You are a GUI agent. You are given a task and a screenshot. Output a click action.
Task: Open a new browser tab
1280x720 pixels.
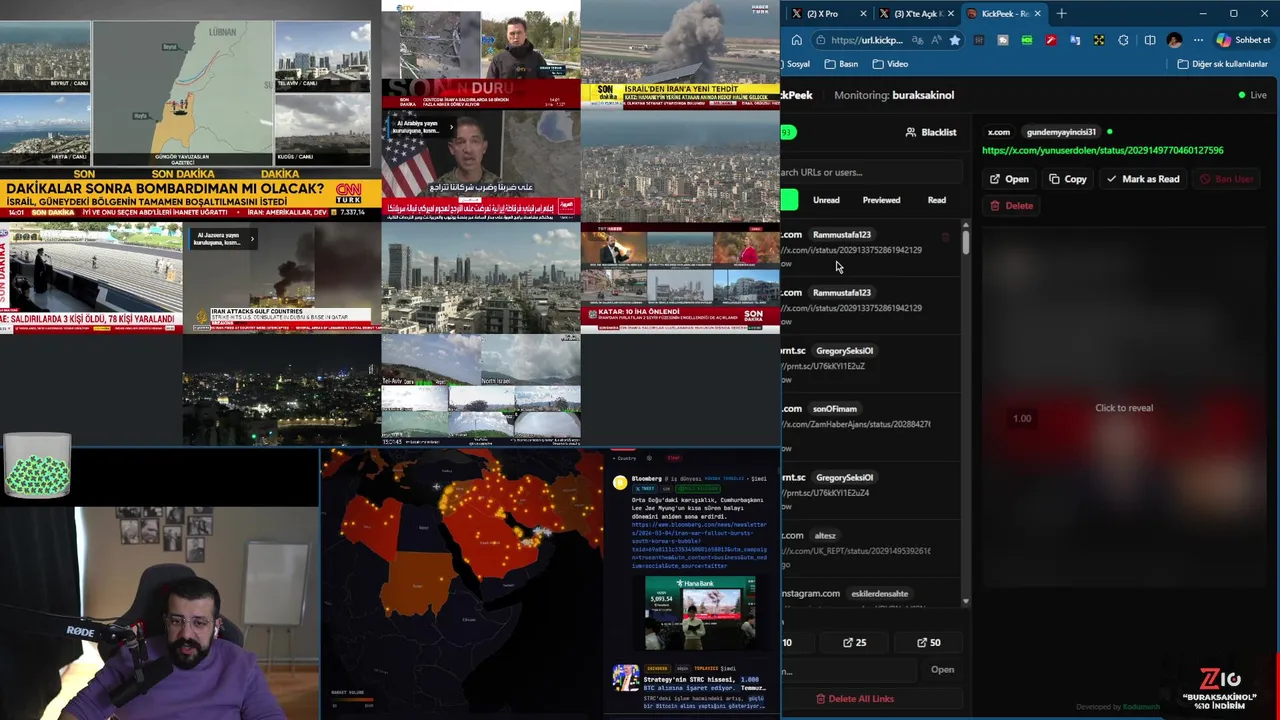point(1061,13)
